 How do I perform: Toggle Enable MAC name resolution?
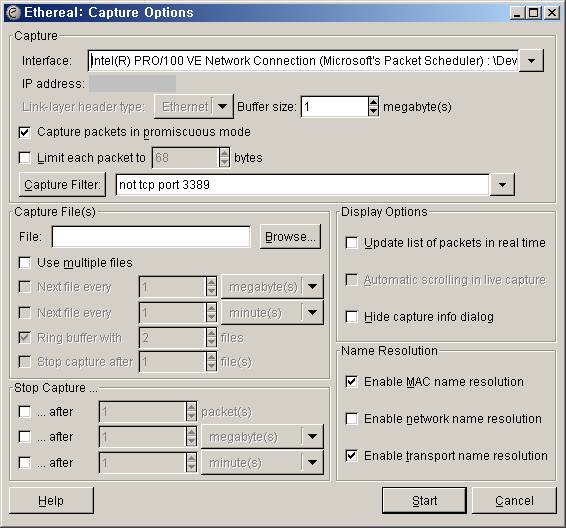click(352, 382)
